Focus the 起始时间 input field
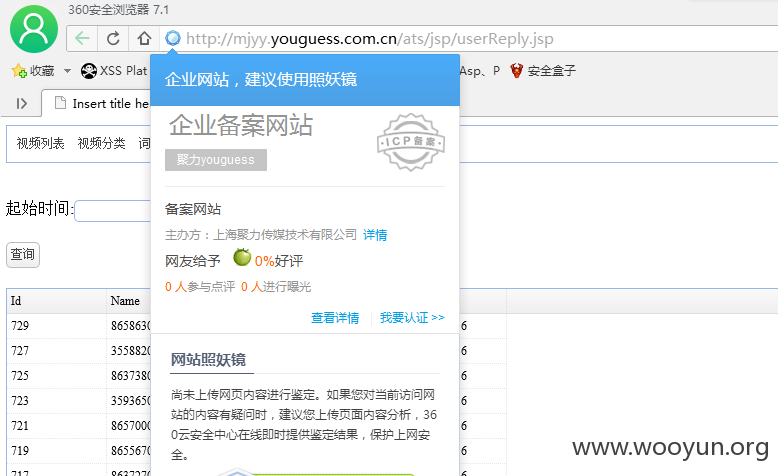Screen dimensions: 778x476 coord(113,211)
